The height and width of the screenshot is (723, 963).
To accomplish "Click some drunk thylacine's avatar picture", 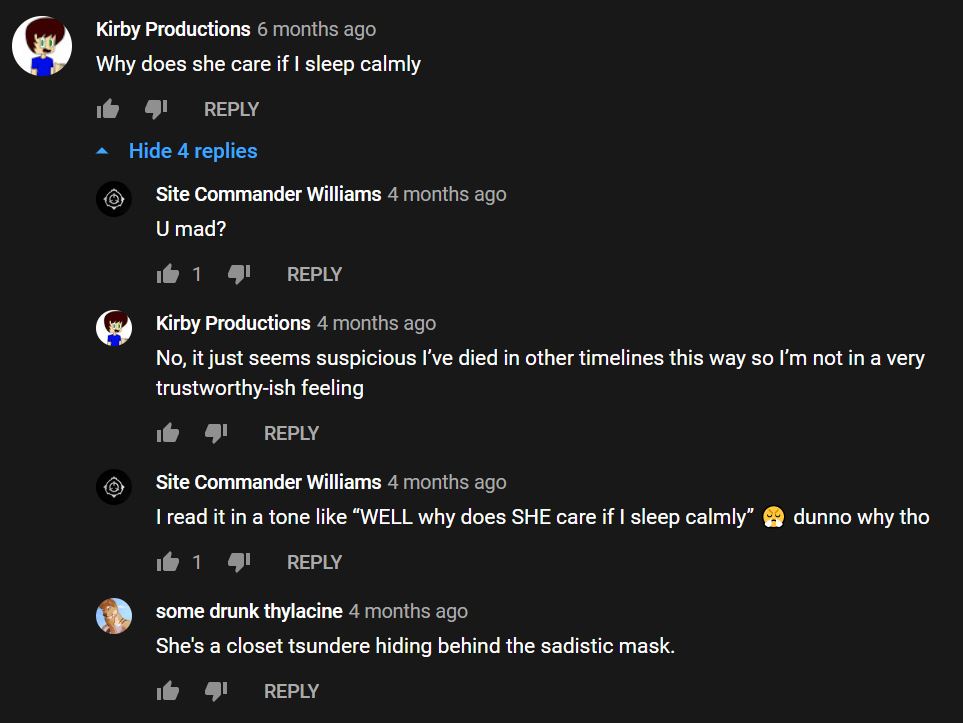I will [x=114, y=616].
